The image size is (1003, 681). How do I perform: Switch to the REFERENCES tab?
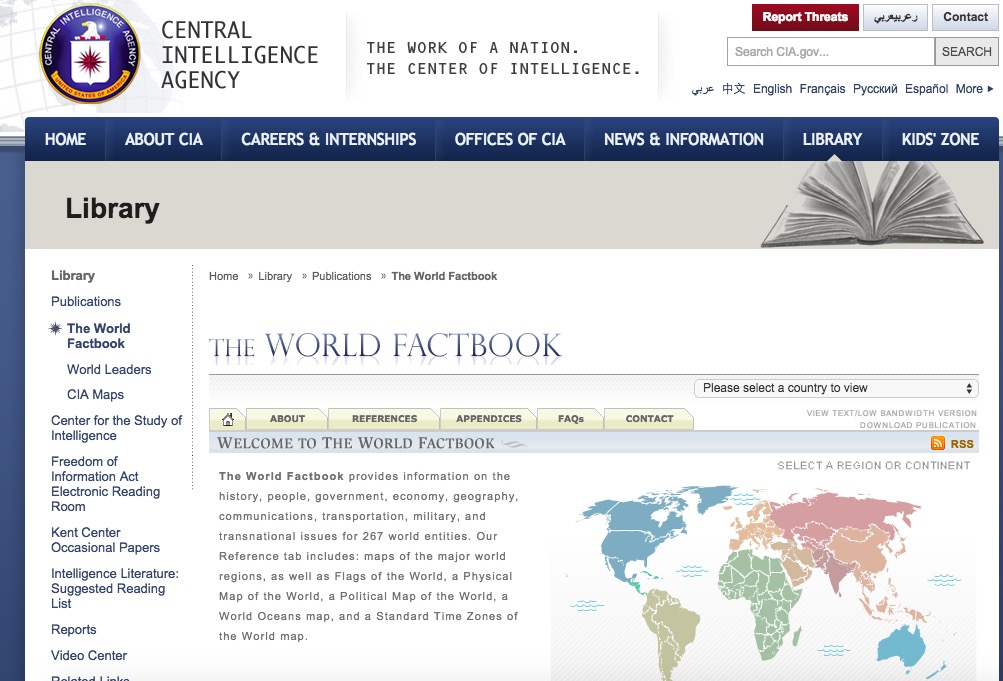click(x=384, y=419)
